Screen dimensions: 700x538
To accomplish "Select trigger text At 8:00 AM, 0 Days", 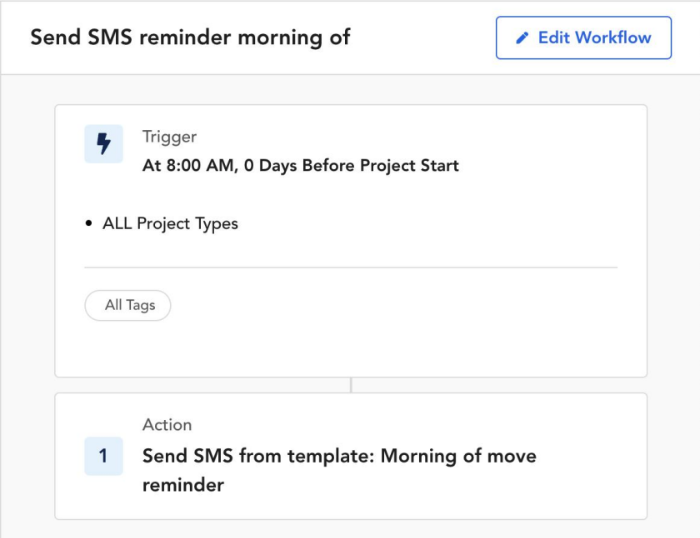I will 220,166.
